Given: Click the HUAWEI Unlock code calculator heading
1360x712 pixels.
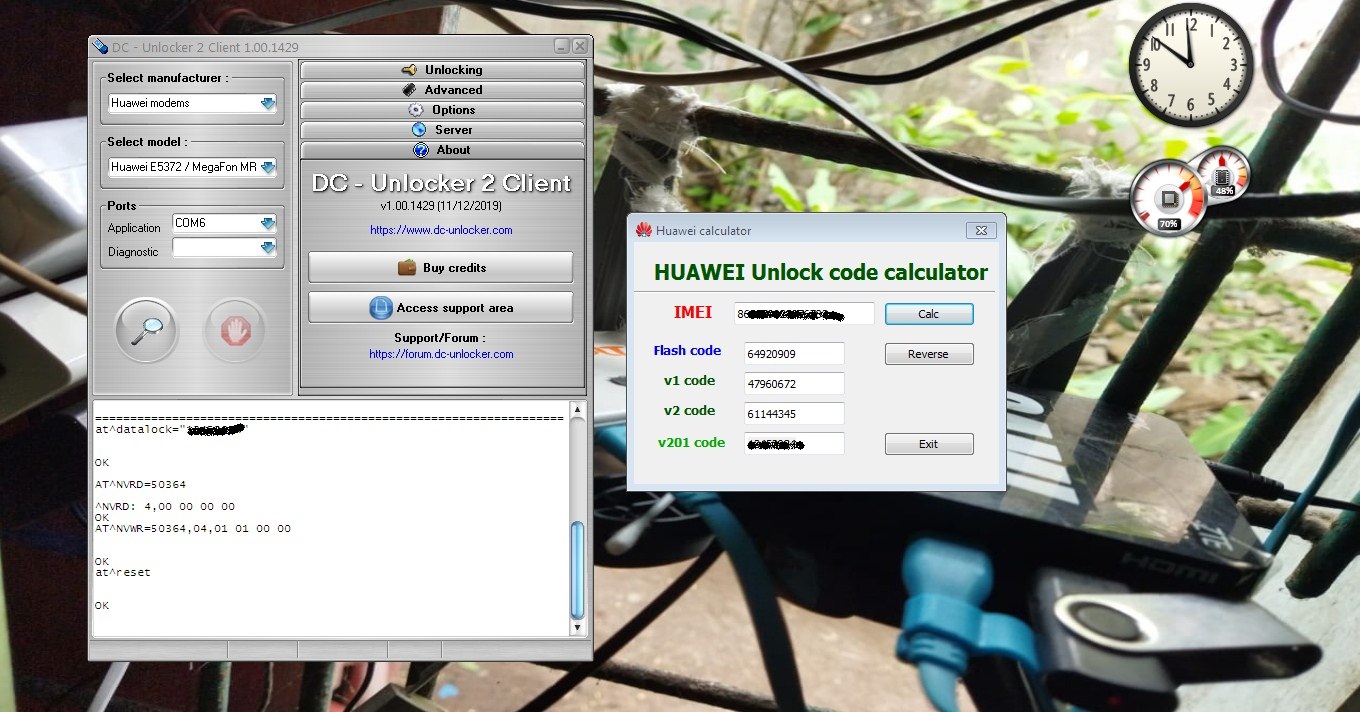Looking at the screenshot, I should pyautogui.click(x=820, y=272).
